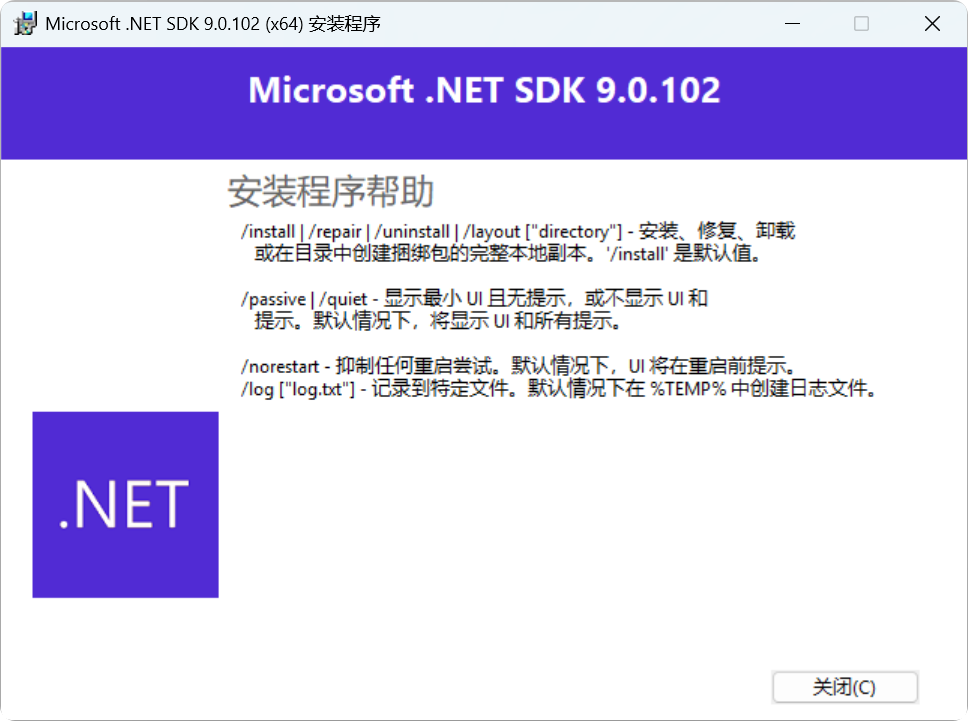Click the Microsoft .NET SDK 9.0.102 banner heading
Screen dimensions: 968x721
(484, 90)
